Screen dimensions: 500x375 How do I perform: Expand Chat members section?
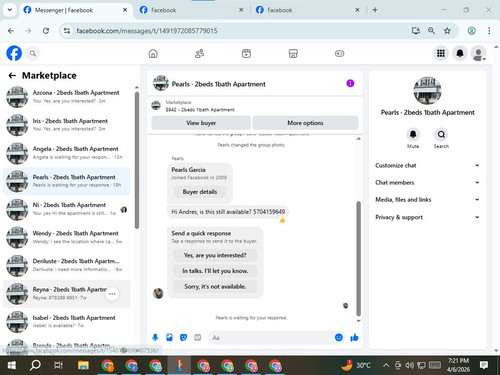(x=427, y=182)
